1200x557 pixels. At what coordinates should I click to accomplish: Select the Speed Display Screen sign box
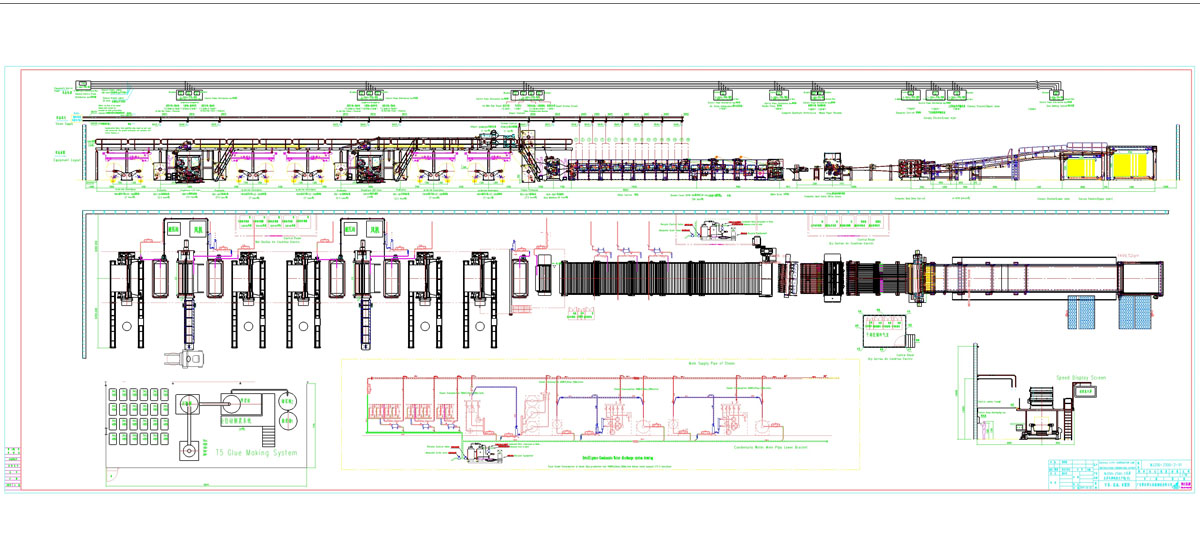pyautogui.click(x=1085, y=393)
